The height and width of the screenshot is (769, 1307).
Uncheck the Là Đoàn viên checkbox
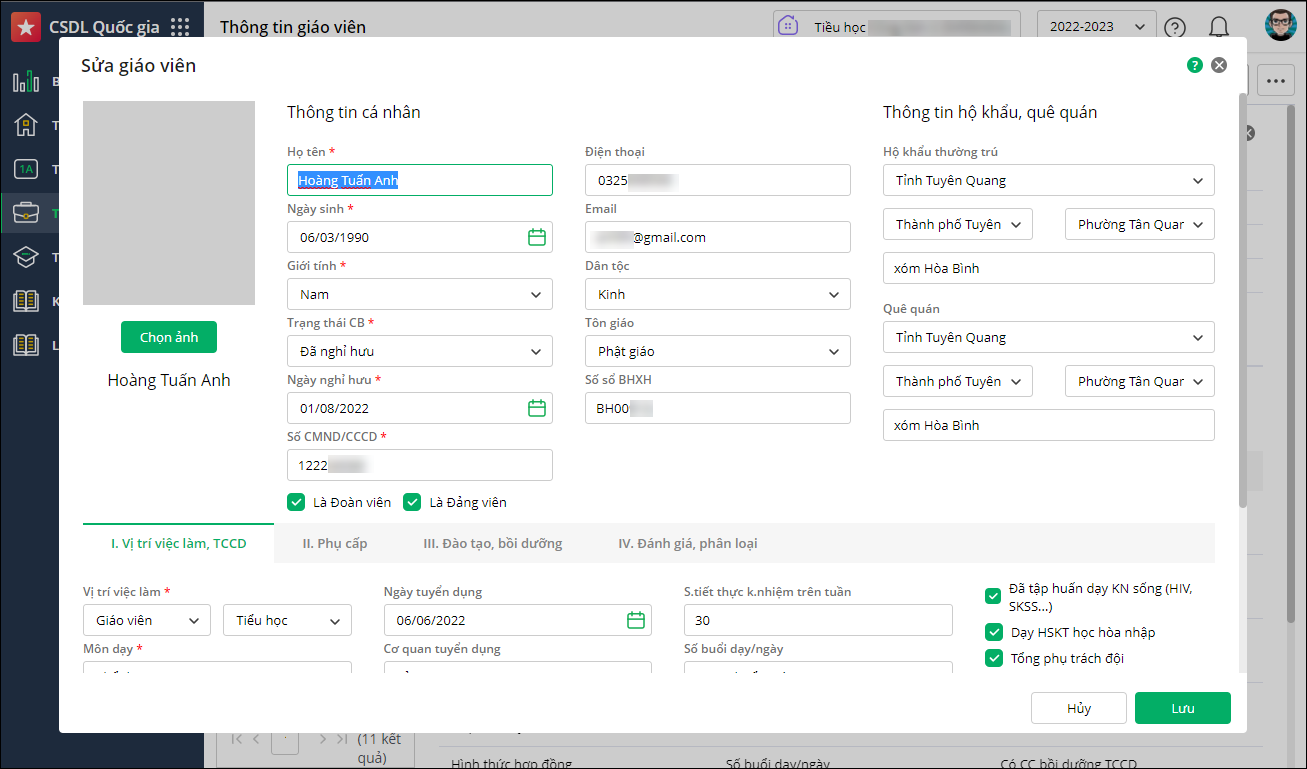(x=296, y=502)
